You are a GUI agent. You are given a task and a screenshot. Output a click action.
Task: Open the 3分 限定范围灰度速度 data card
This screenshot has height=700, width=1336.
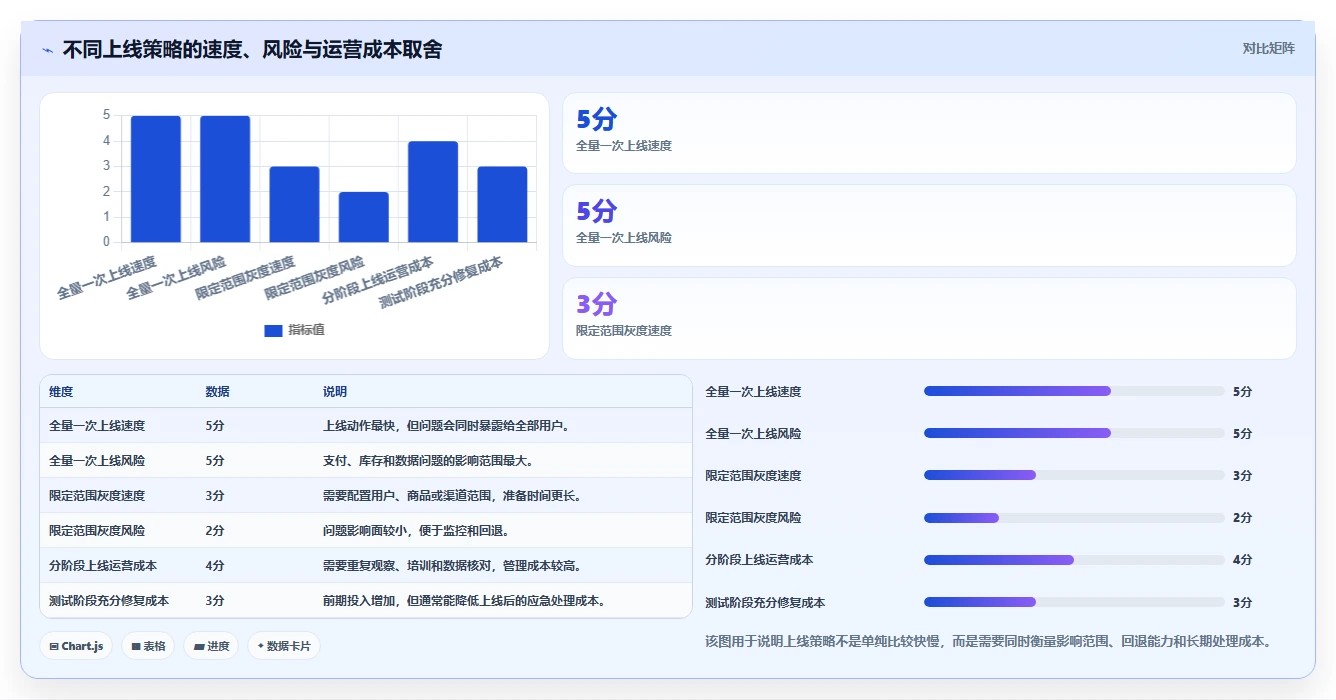pyautogui.click(x=929, y=318)
